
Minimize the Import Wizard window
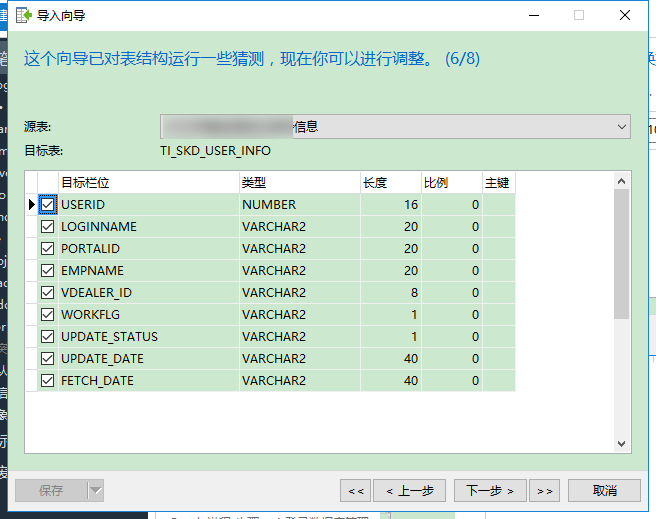coord(534,15)
